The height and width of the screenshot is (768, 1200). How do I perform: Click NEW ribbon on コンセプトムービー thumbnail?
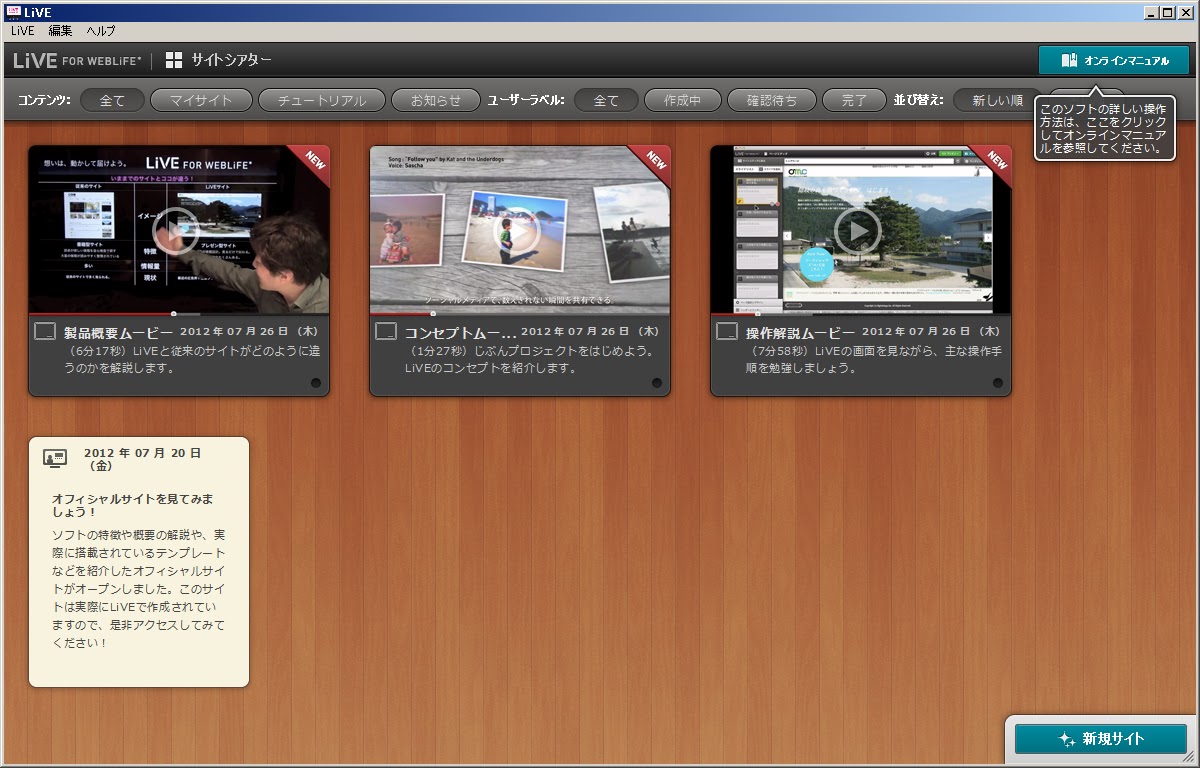click(x=654, y=162)
